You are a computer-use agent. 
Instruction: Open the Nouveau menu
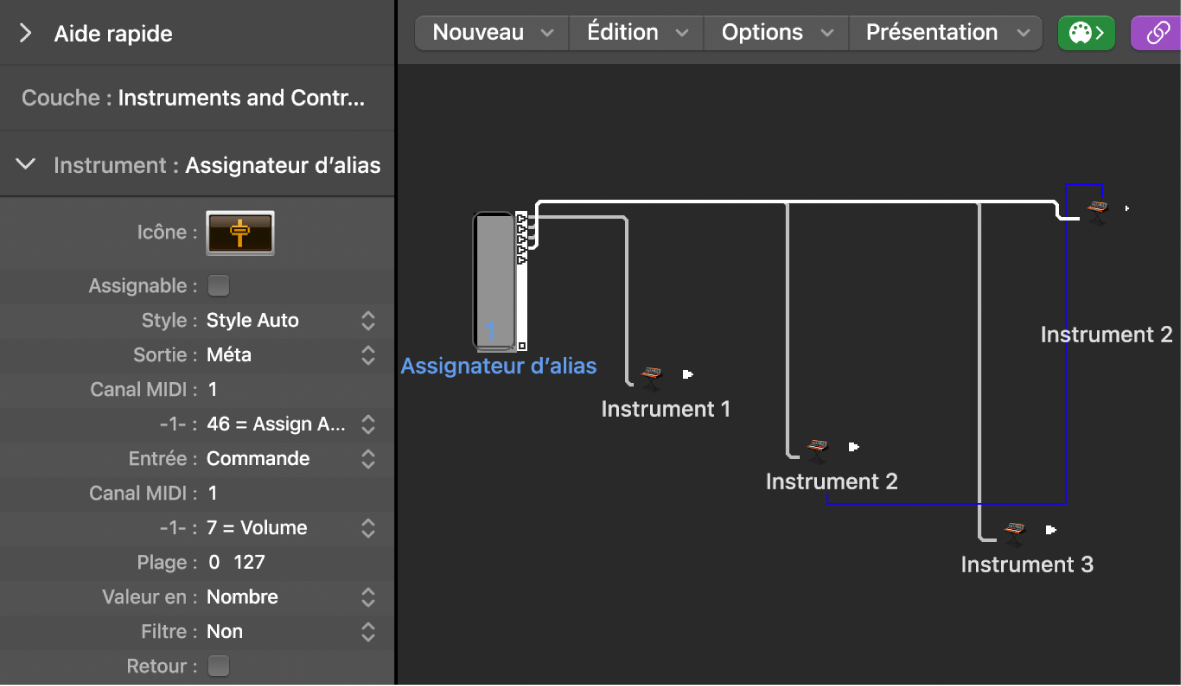pyautogui.click(x=492, y=33)
